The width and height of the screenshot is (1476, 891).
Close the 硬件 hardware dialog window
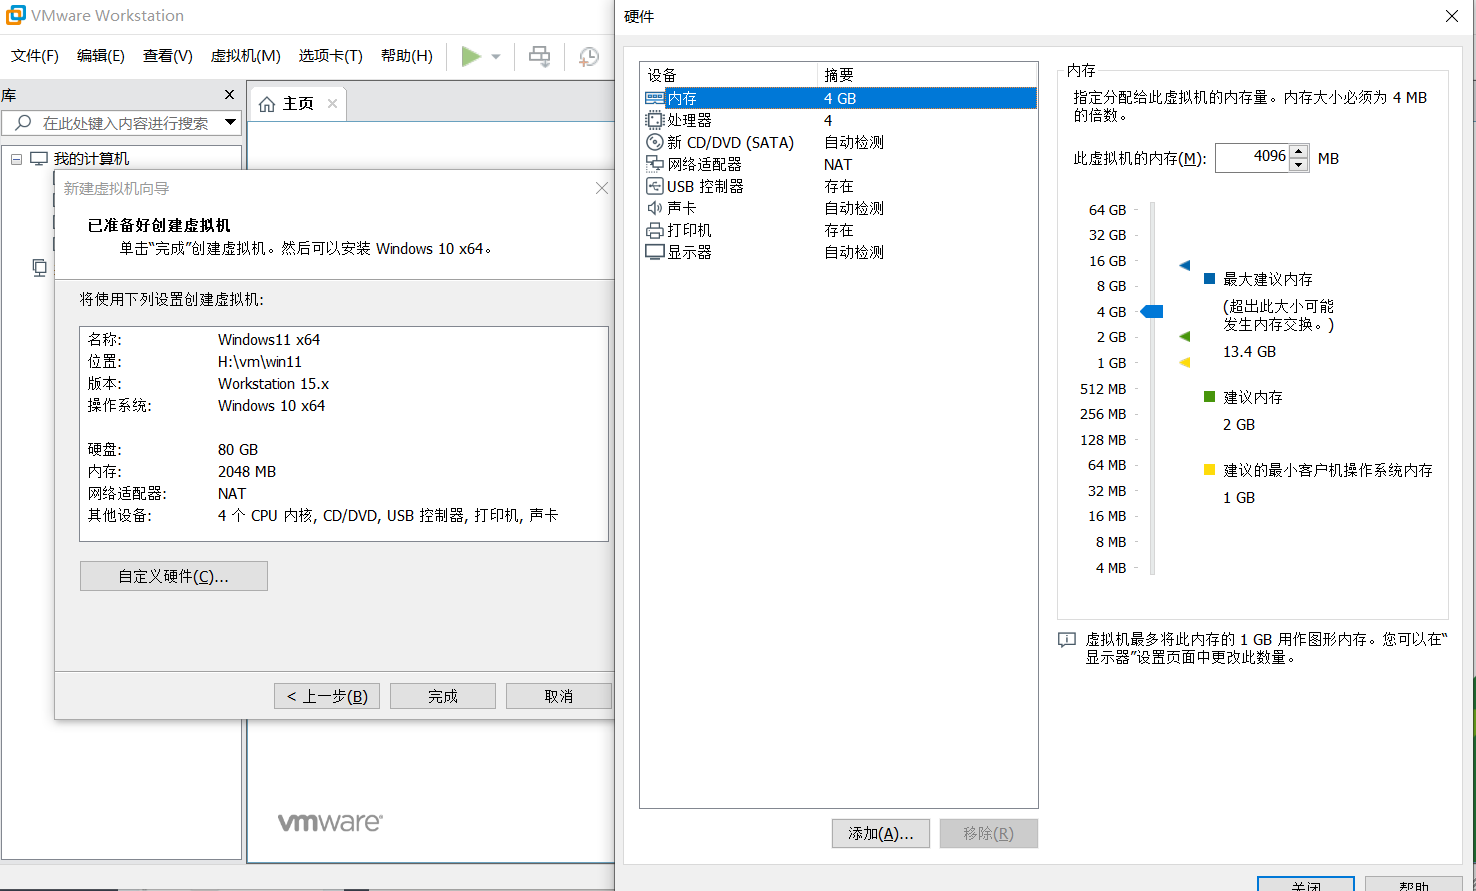1452,16
